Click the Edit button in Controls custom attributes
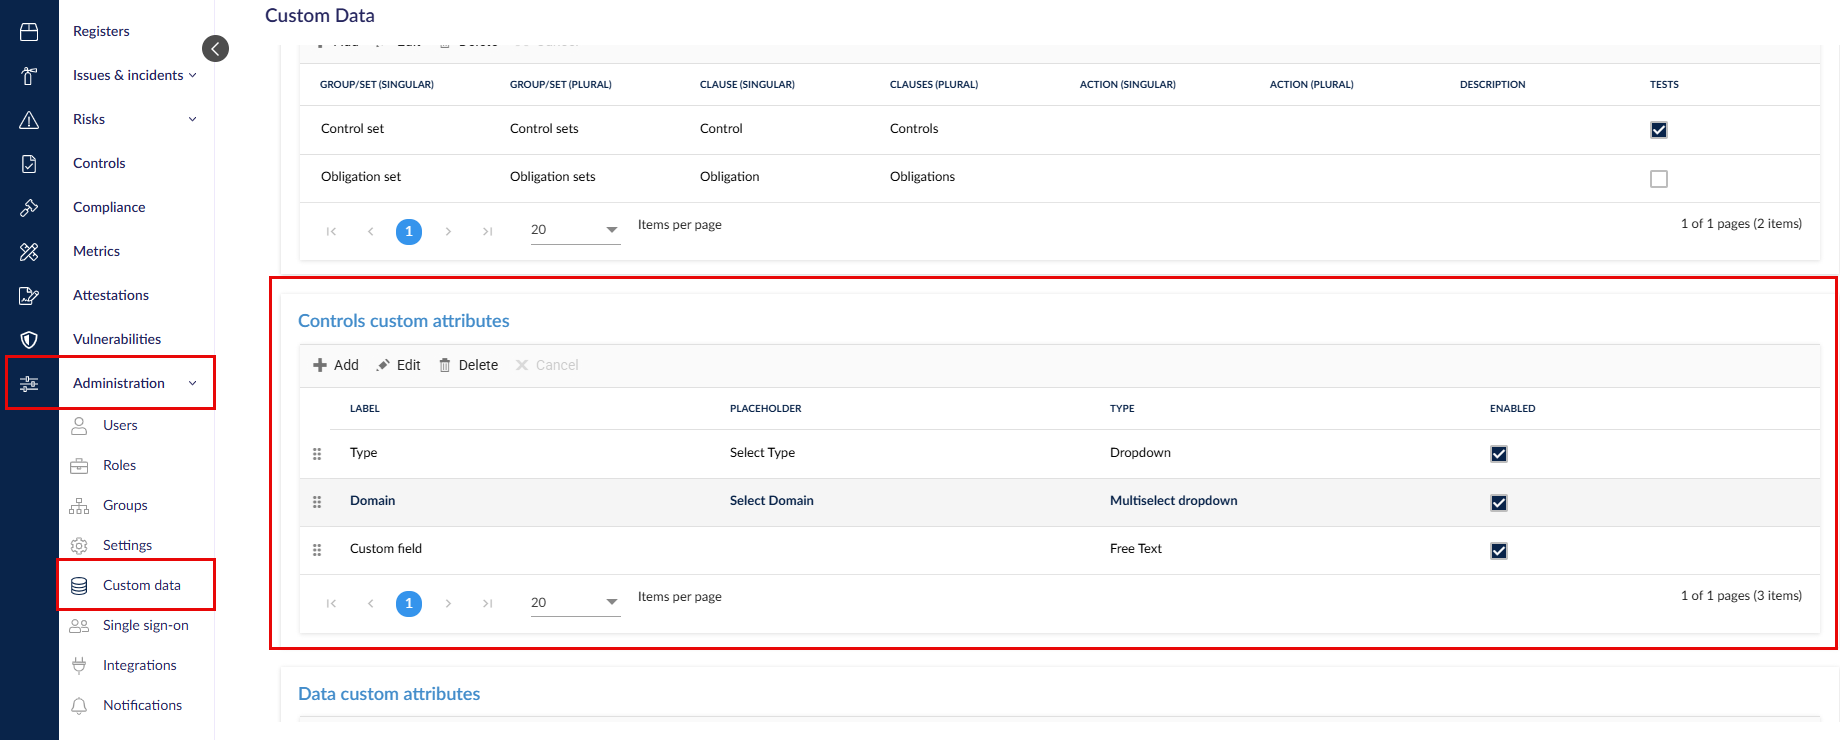This screenshot has height=740, width=1840. click(398, 366)
